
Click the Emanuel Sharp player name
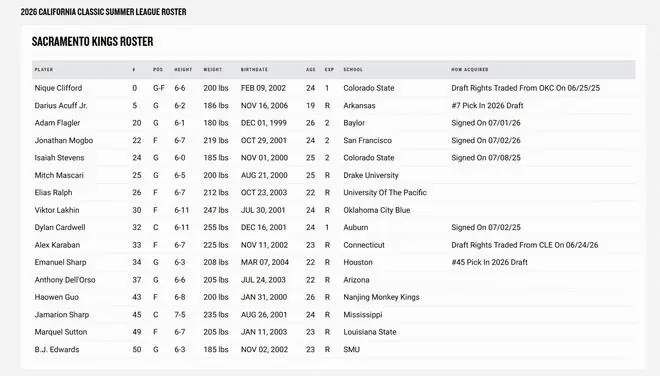60,262
